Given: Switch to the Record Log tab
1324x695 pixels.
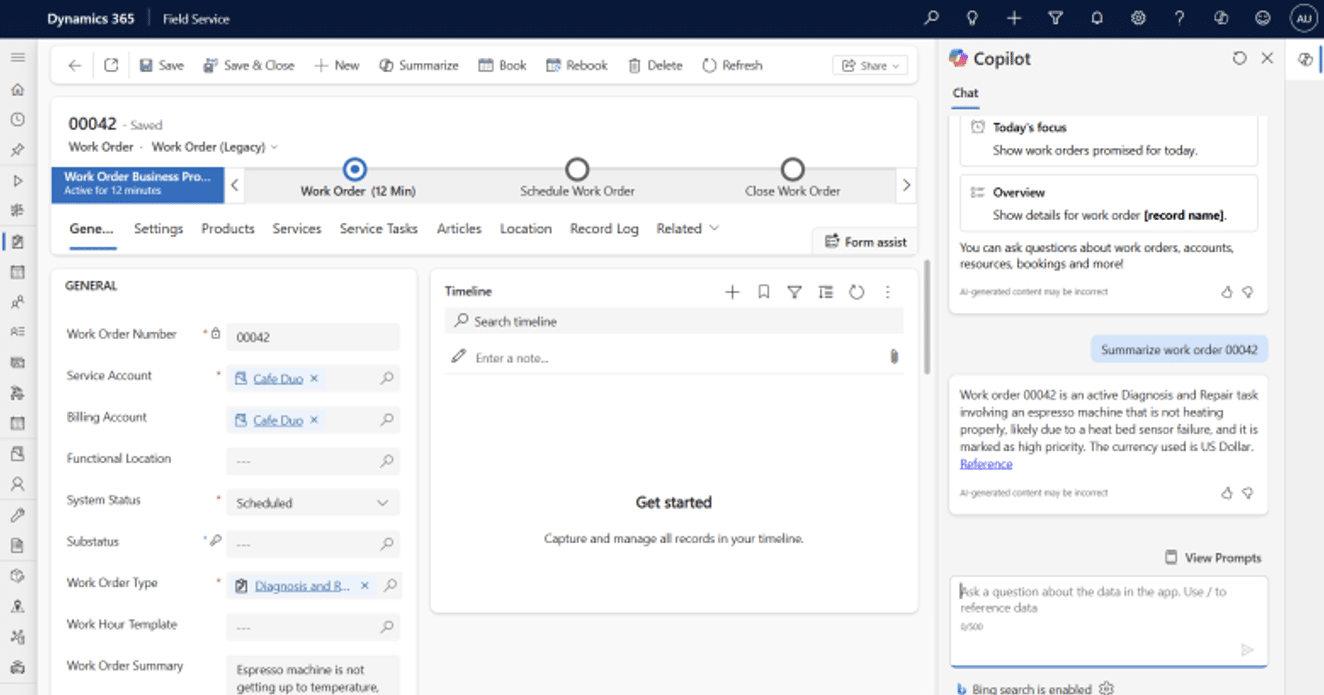Looking at the screenshot, I should (604, 229).
